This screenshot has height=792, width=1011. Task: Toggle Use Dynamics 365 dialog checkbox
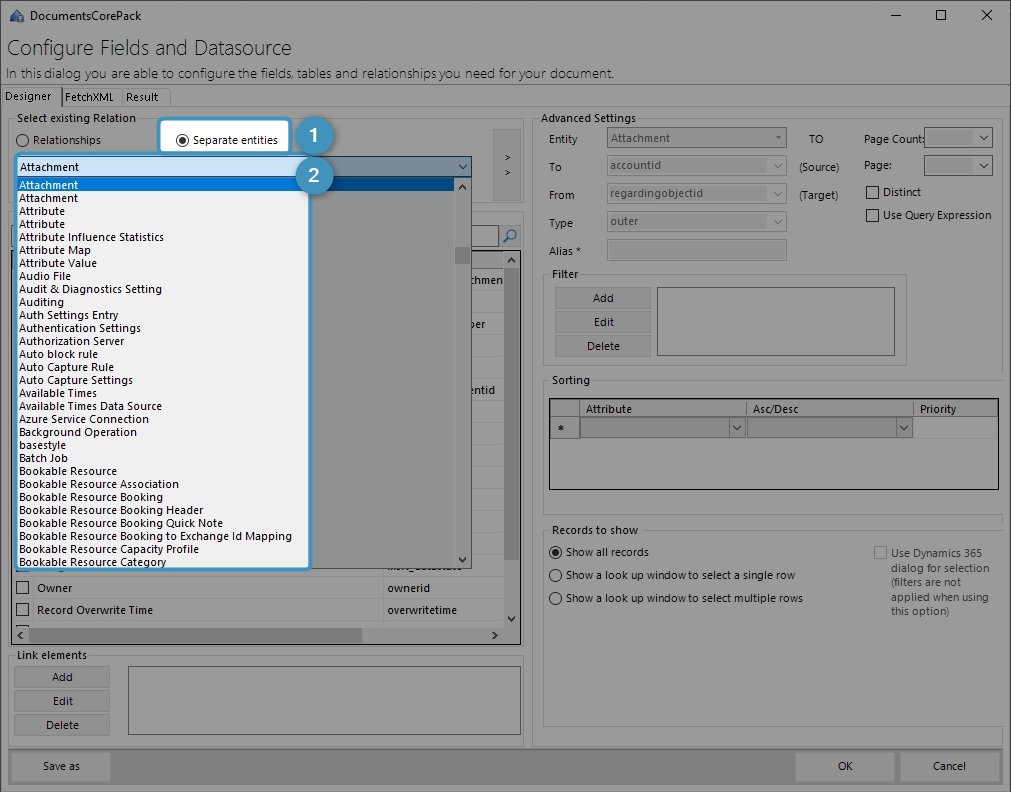coord(880,553)
